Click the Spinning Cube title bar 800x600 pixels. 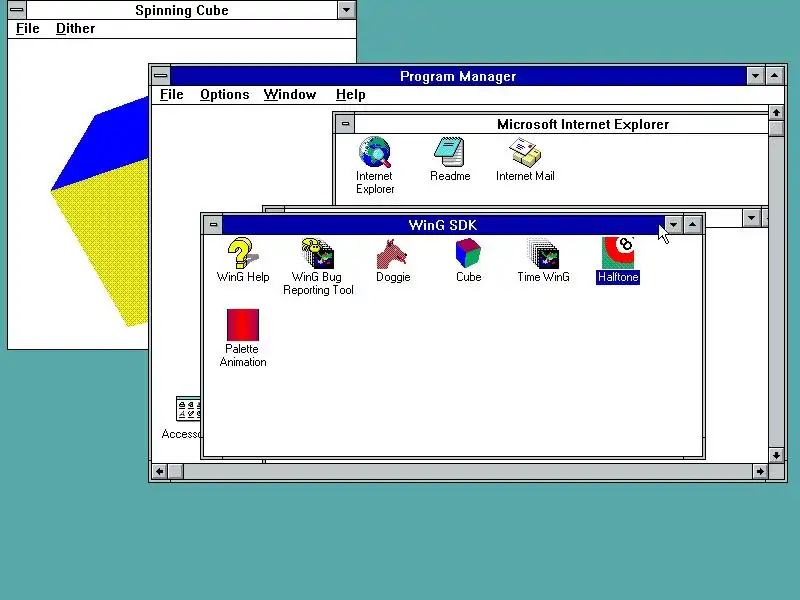pyautogui.click(x=182, y=10)
